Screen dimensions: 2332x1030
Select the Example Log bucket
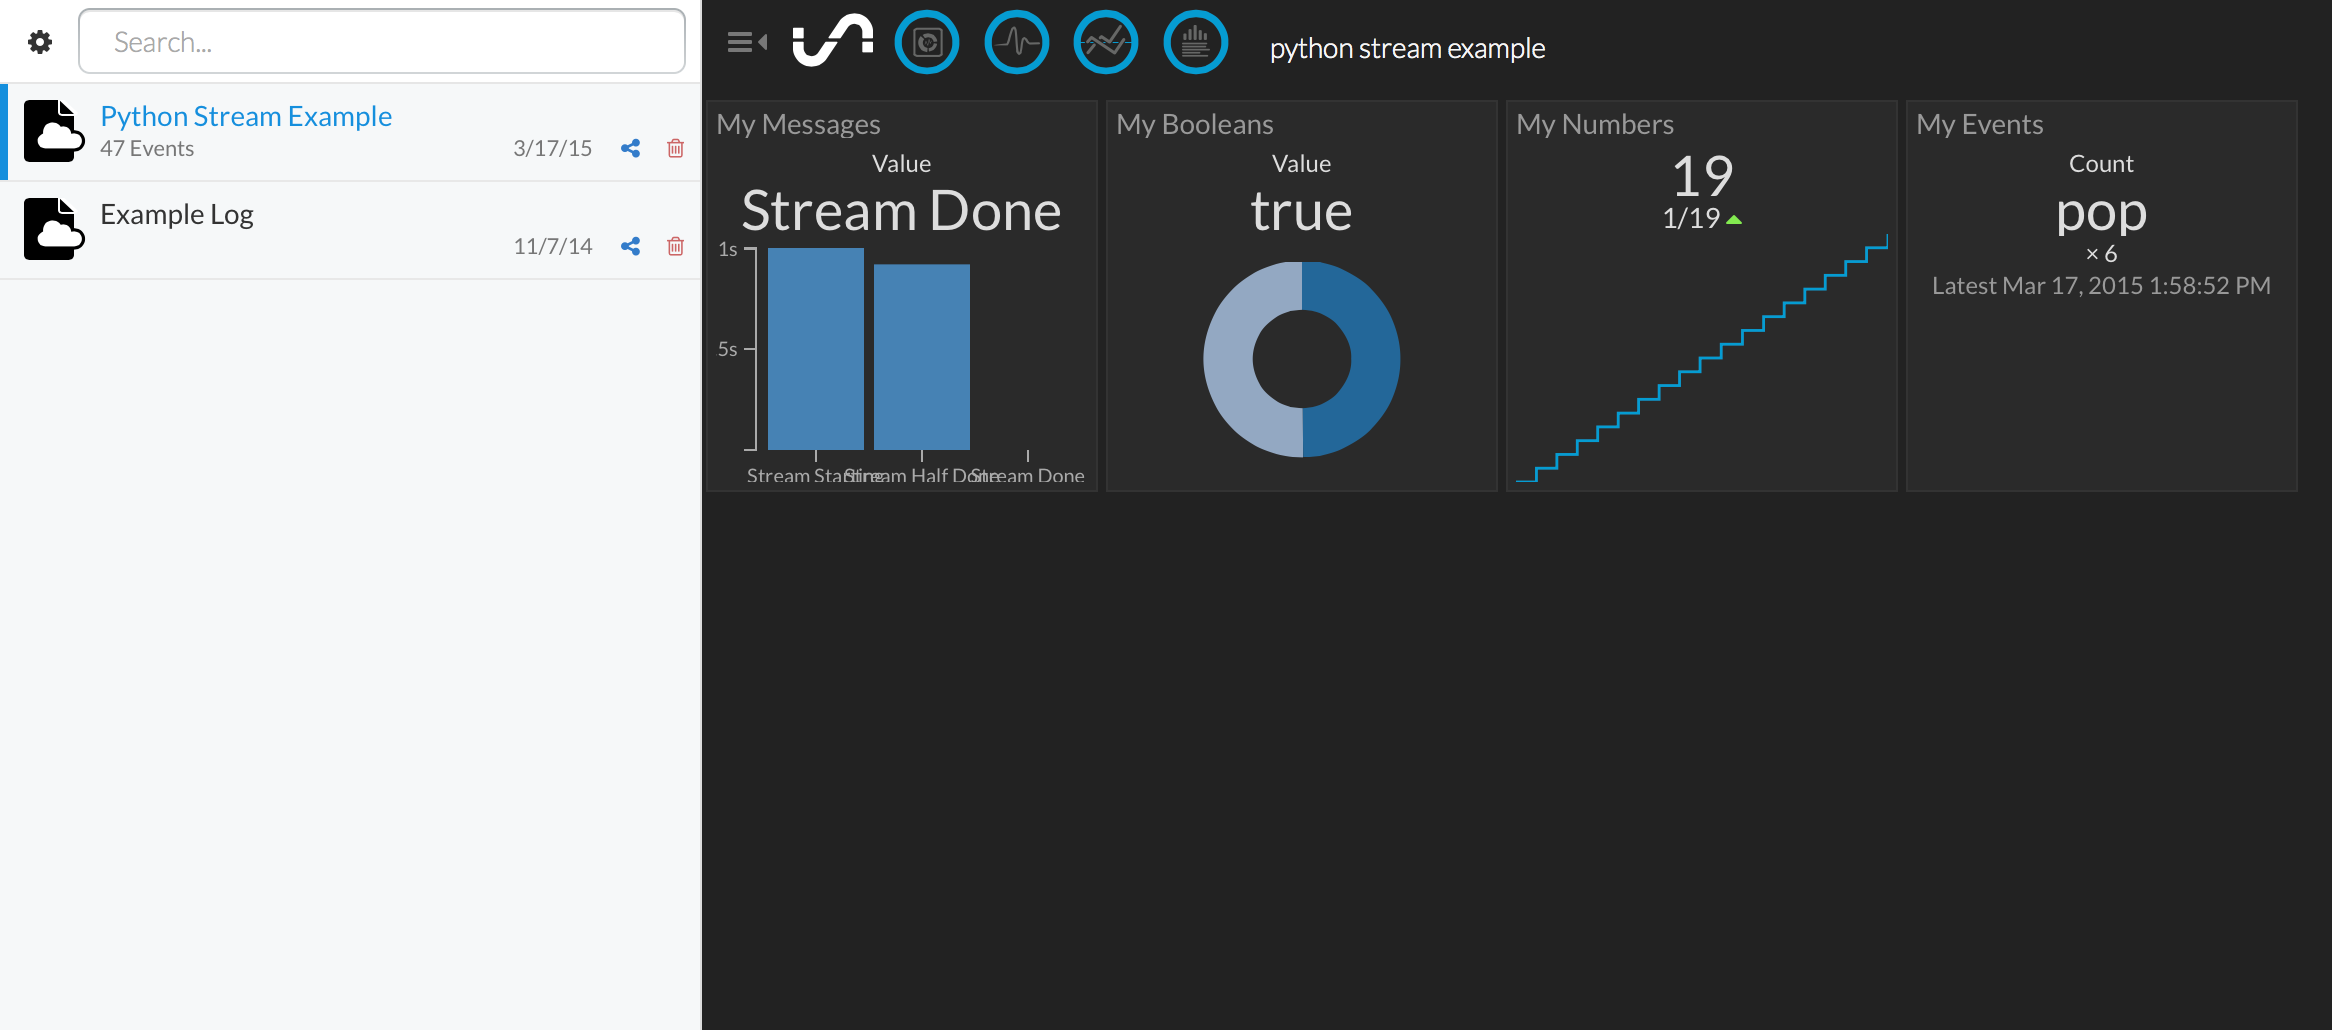coord(351,230)
